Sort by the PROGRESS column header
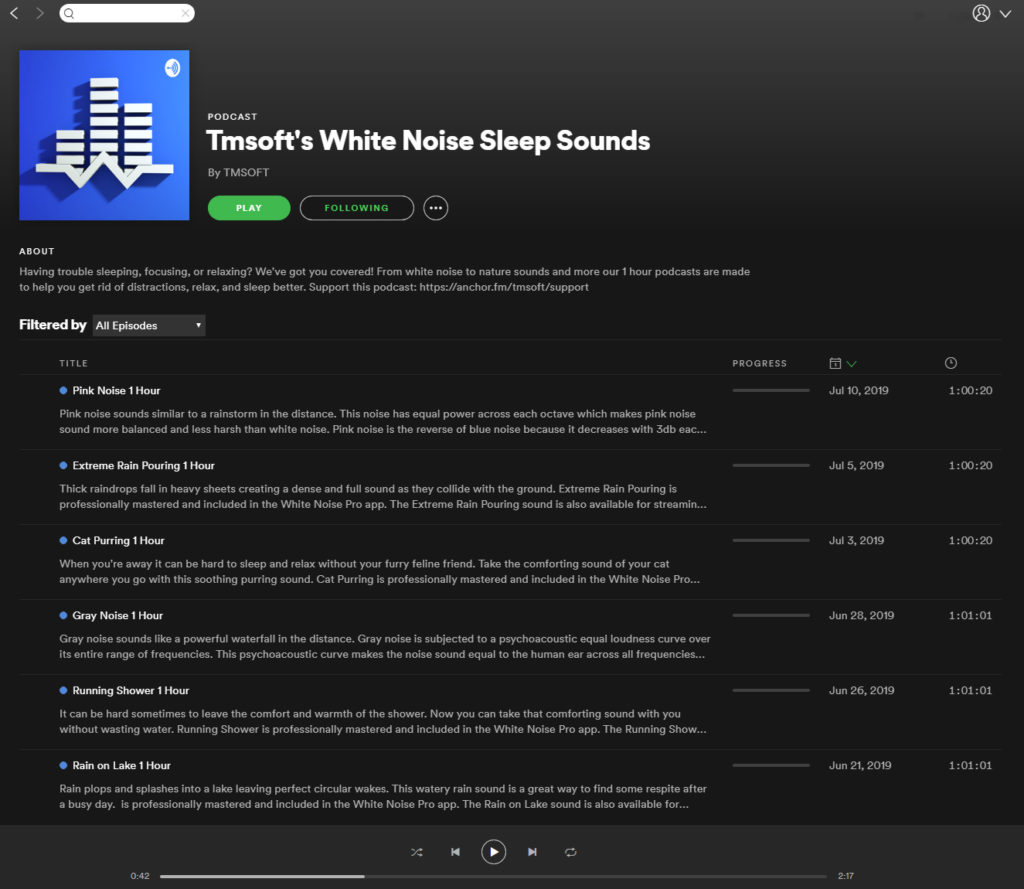 760,363
